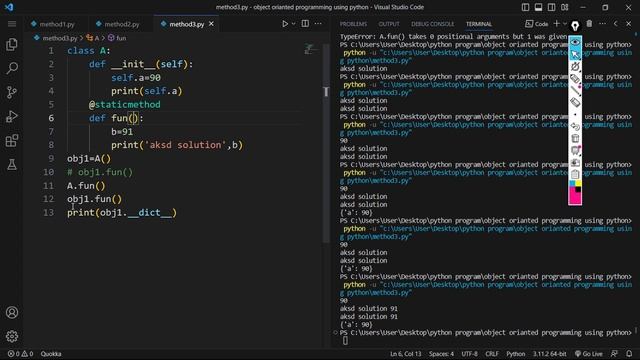Open the Explorer view in activity bar
This screenshot has height=360, width=640.
click(x=12, y=44)
